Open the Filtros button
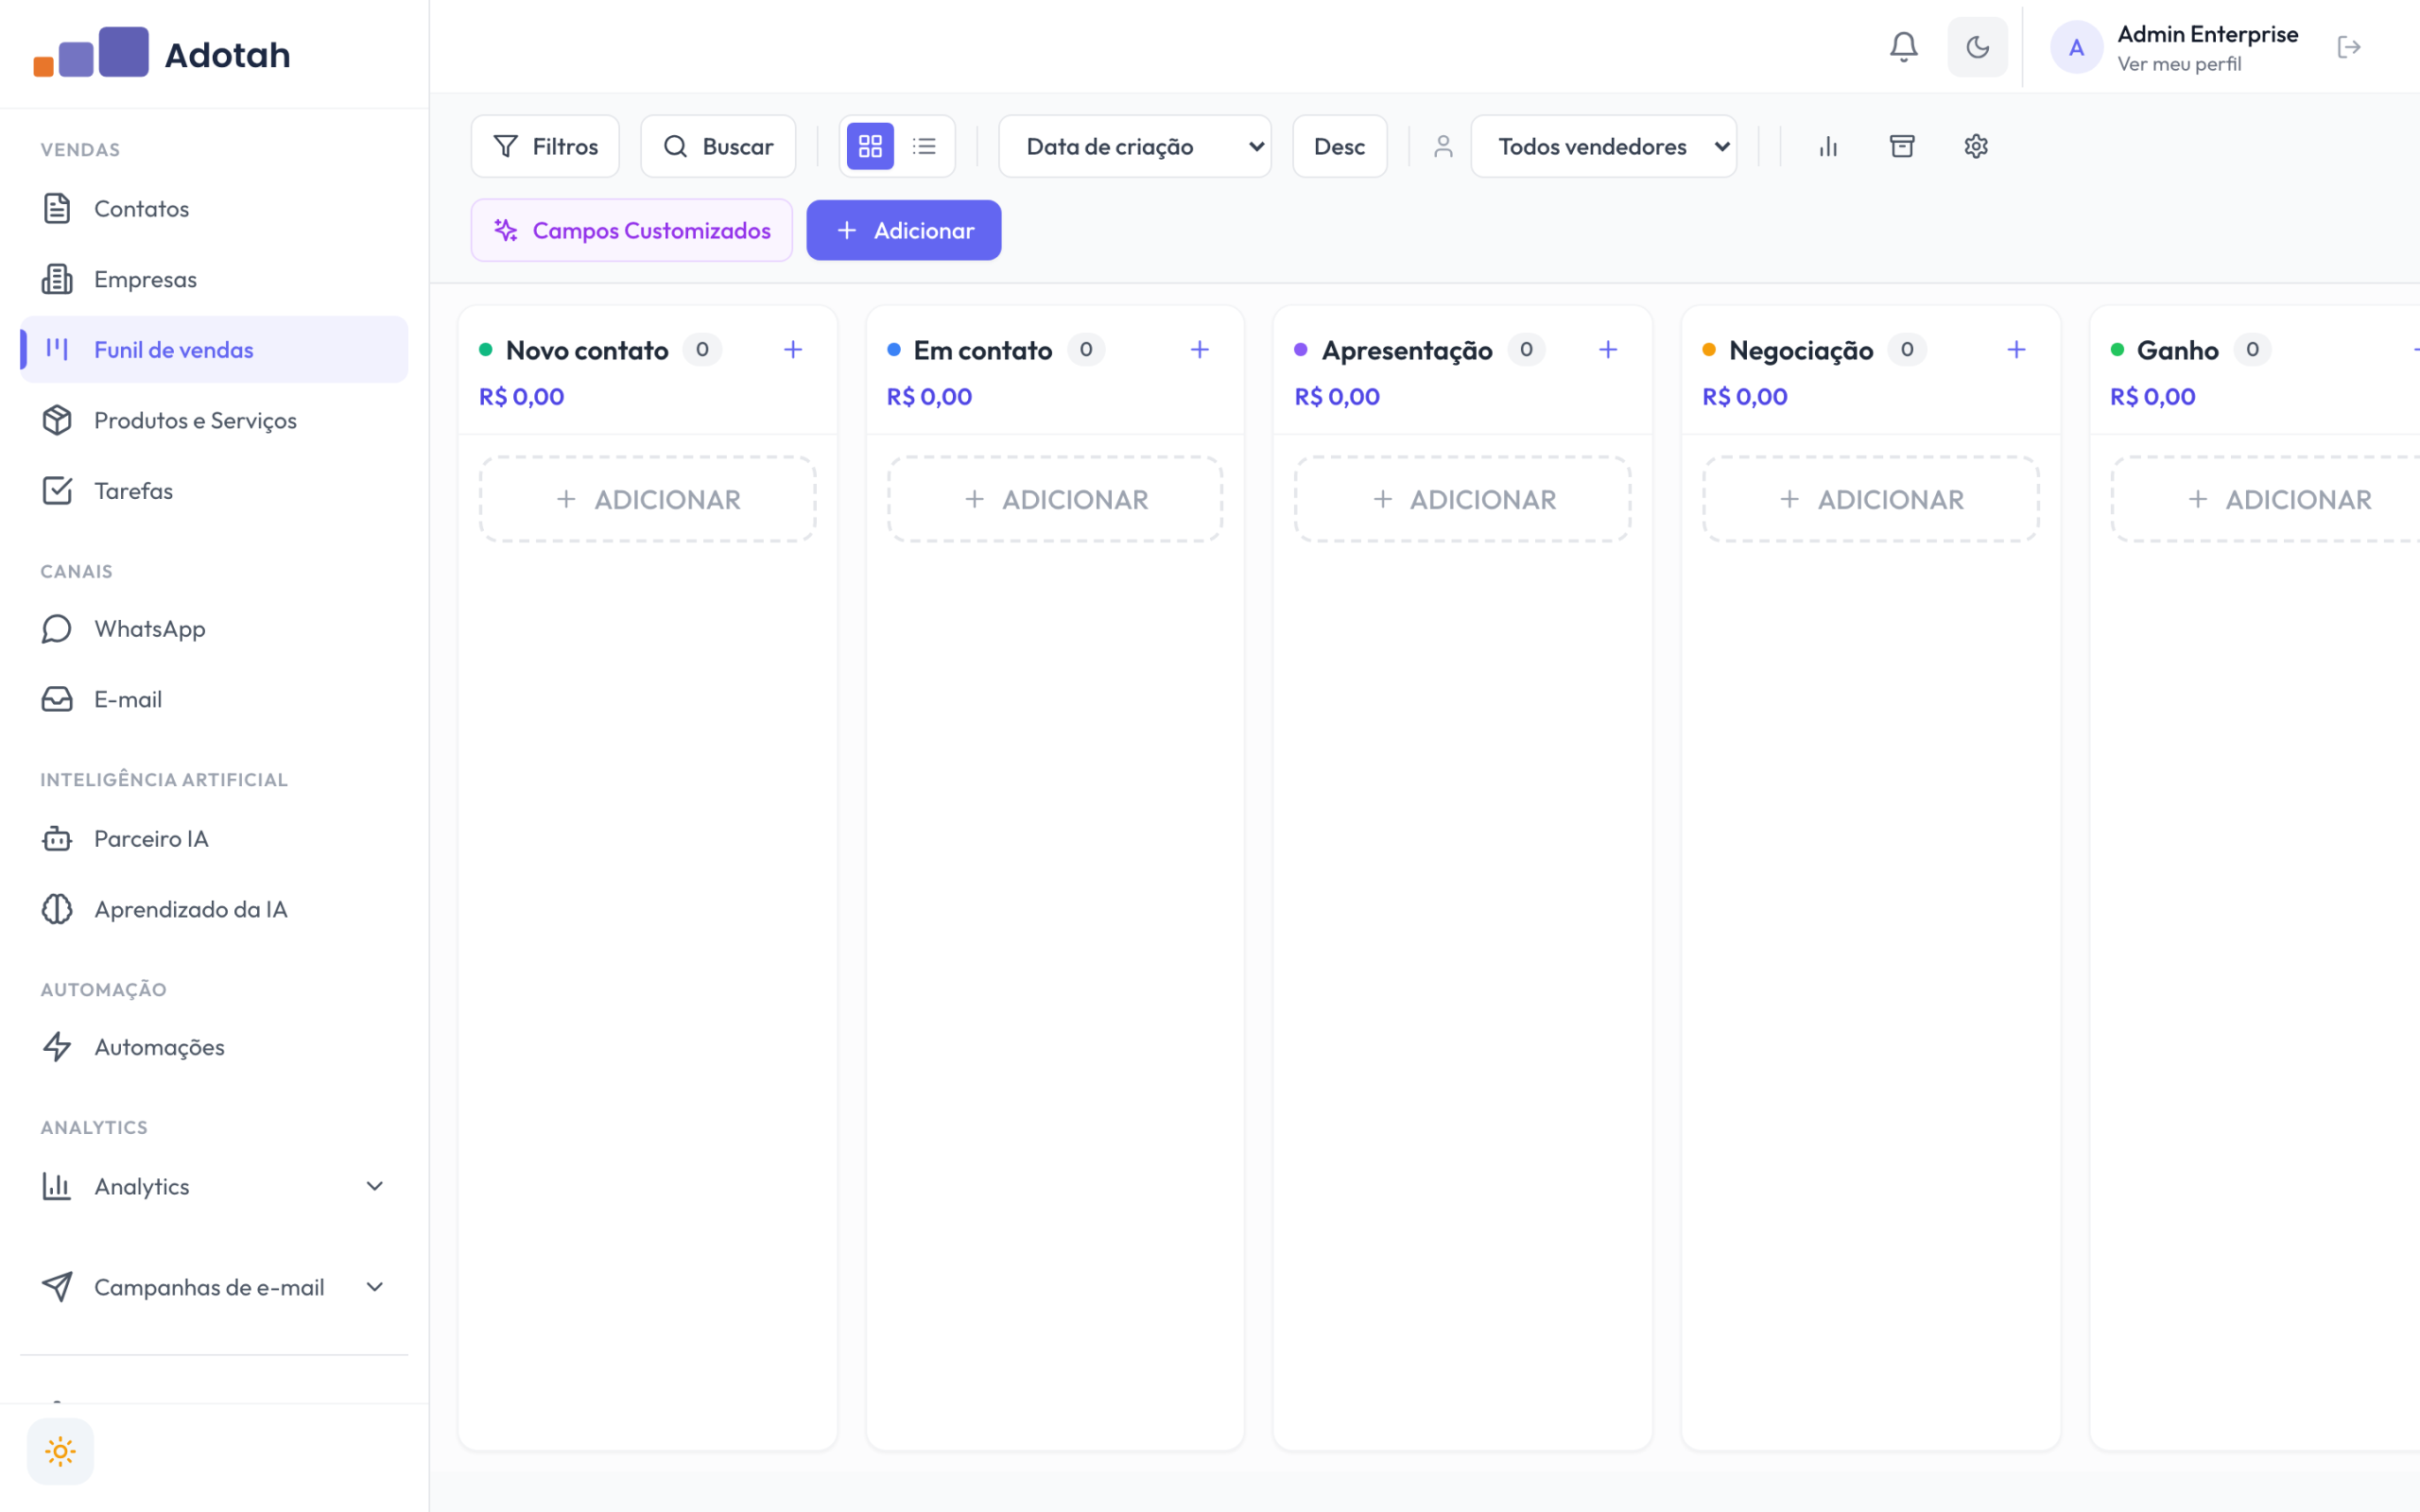Image resolution: width=2420 pixels, height=1512 pixels. (545, 147)
